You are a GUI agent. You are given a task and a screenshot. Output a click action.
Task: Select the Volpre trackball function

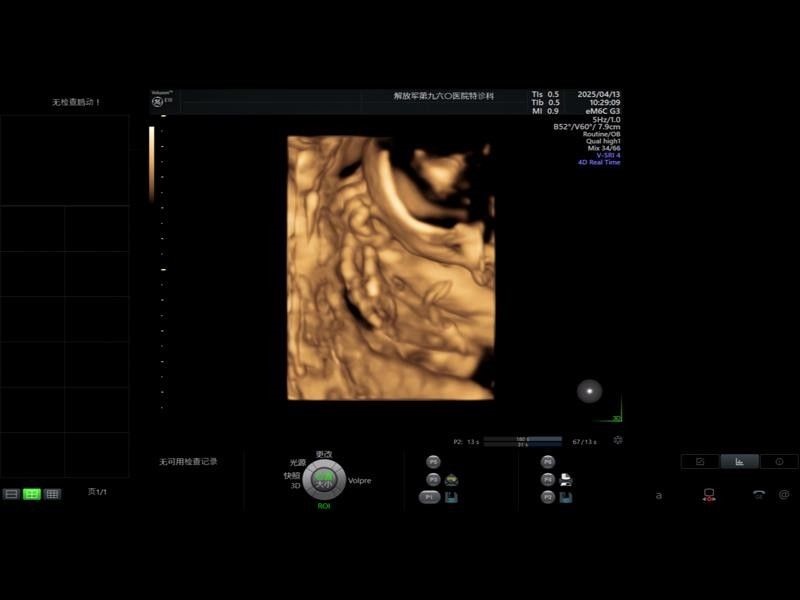click(360, 481)
